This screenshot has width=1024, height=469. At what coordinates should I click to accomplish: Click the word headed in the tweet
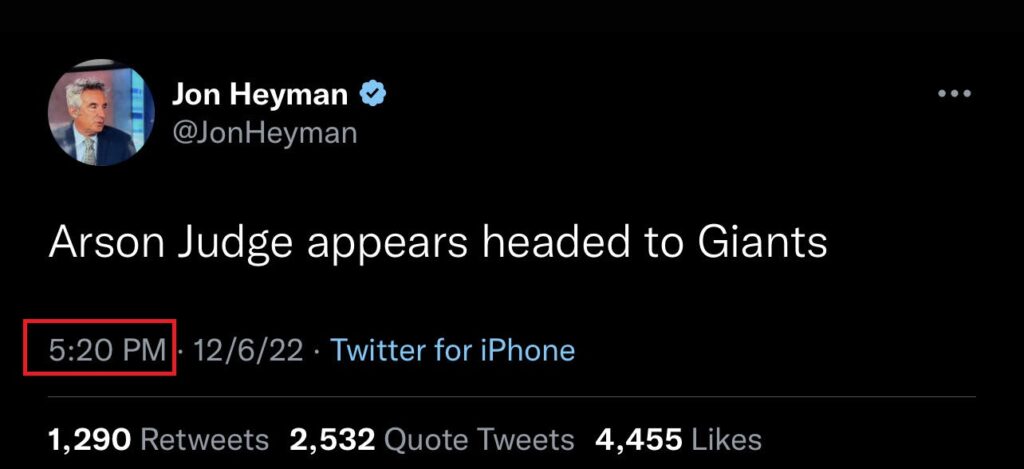(x=556, y=242)
